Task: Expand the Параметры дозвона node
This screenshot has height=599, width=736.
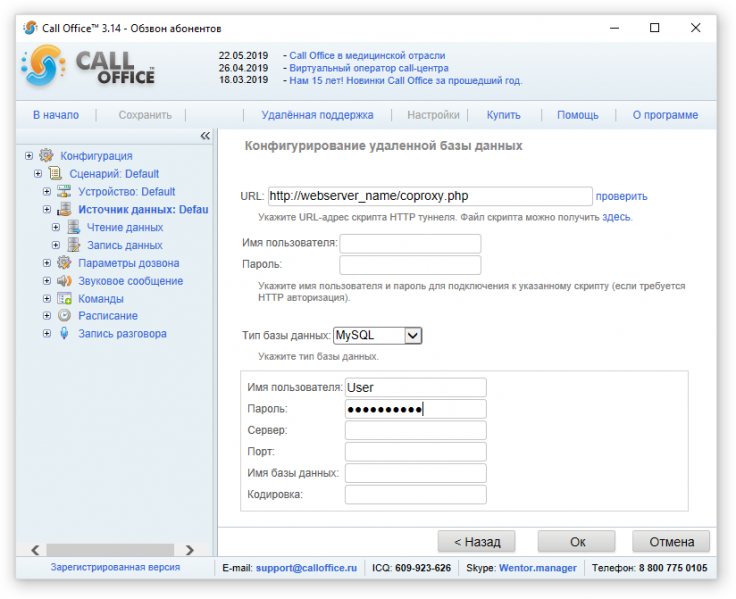Action: (47, 263)
